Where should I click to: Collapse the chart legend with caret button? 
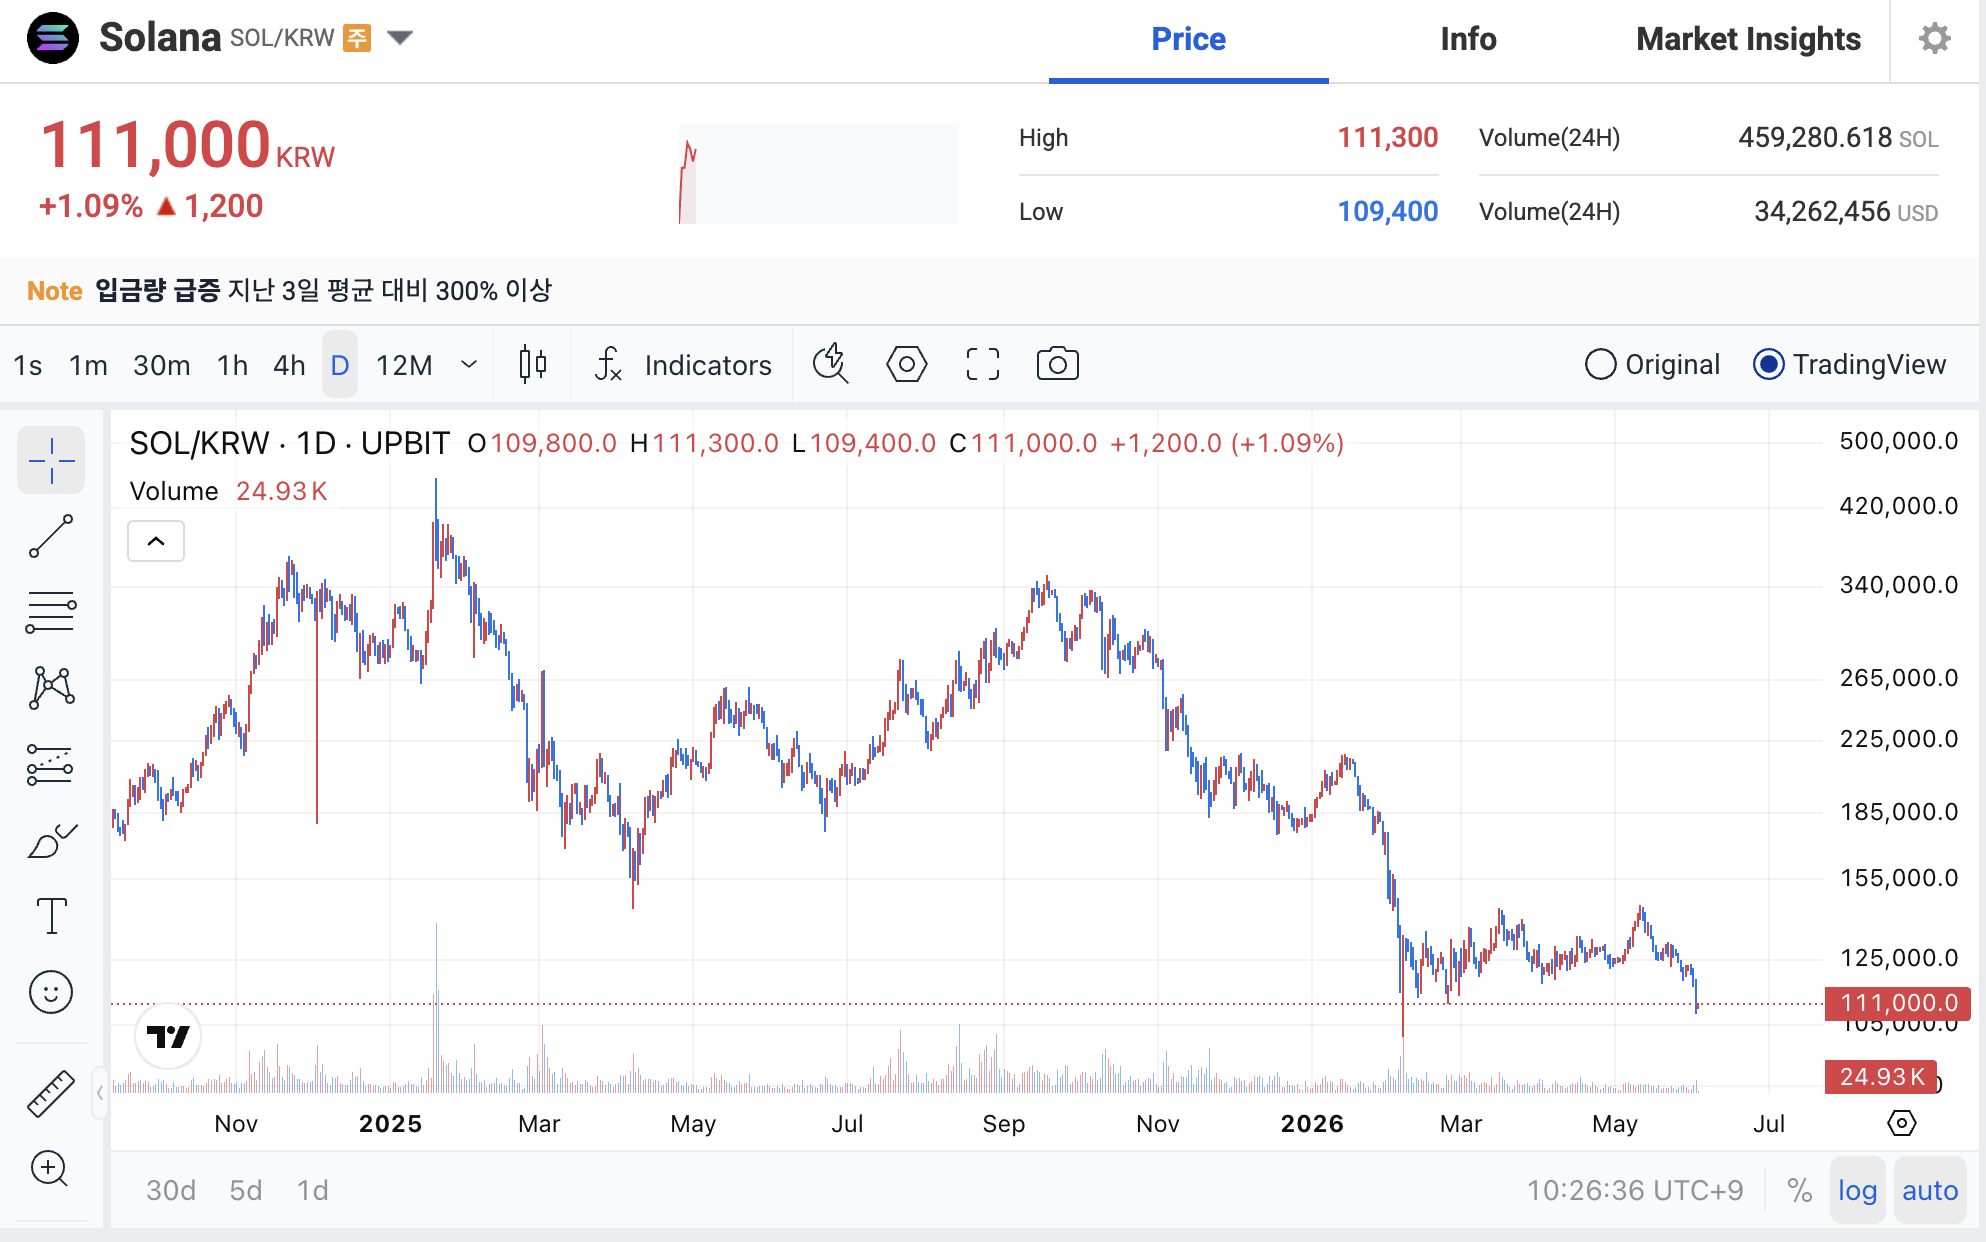click(x=156, y=541)
